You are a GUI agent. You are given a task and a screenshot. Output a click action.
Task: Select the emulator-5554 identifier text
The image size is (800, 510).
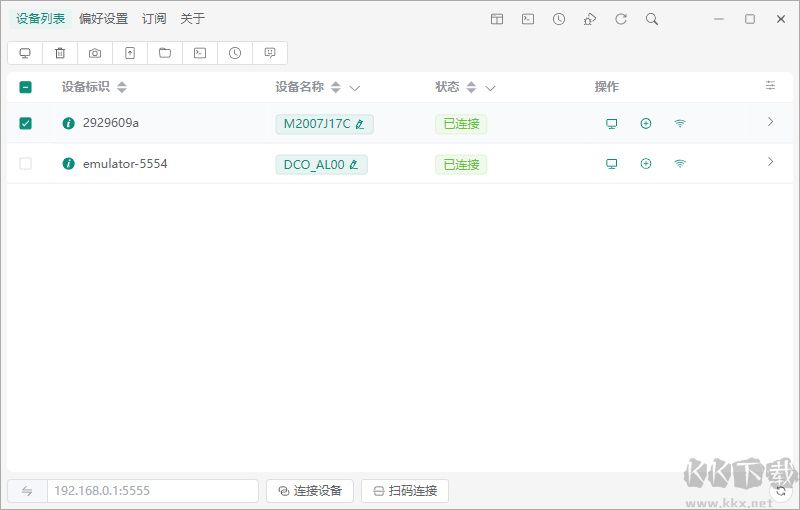[x=125, y=164]
